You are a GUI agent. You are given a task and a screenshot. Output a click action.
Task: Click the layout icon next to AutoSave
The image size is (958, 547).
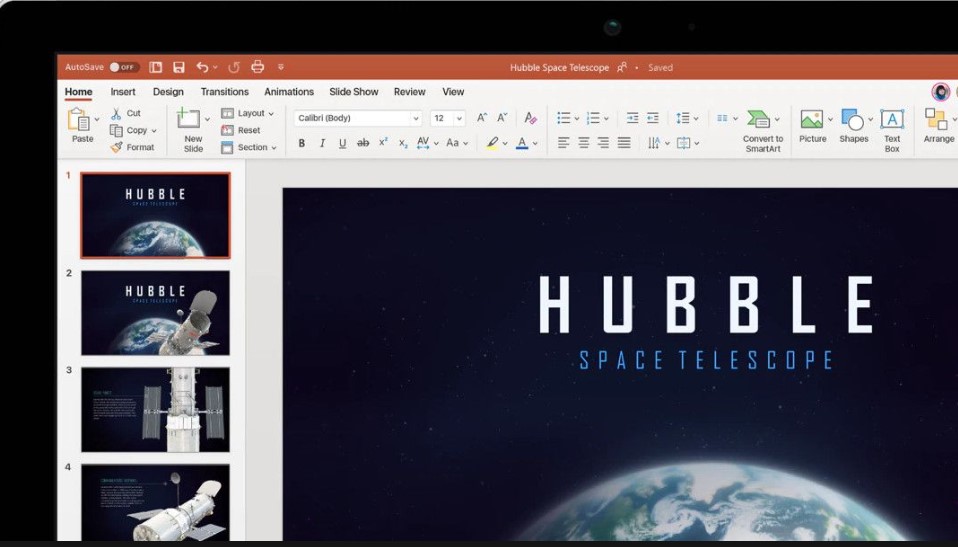click(x=156, y=67)
